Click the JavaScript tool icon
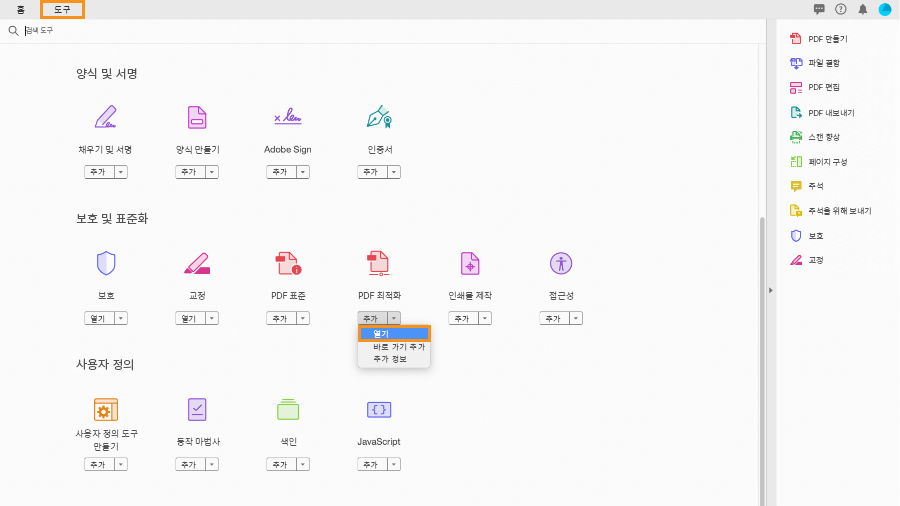 click(x=379, y=409)
